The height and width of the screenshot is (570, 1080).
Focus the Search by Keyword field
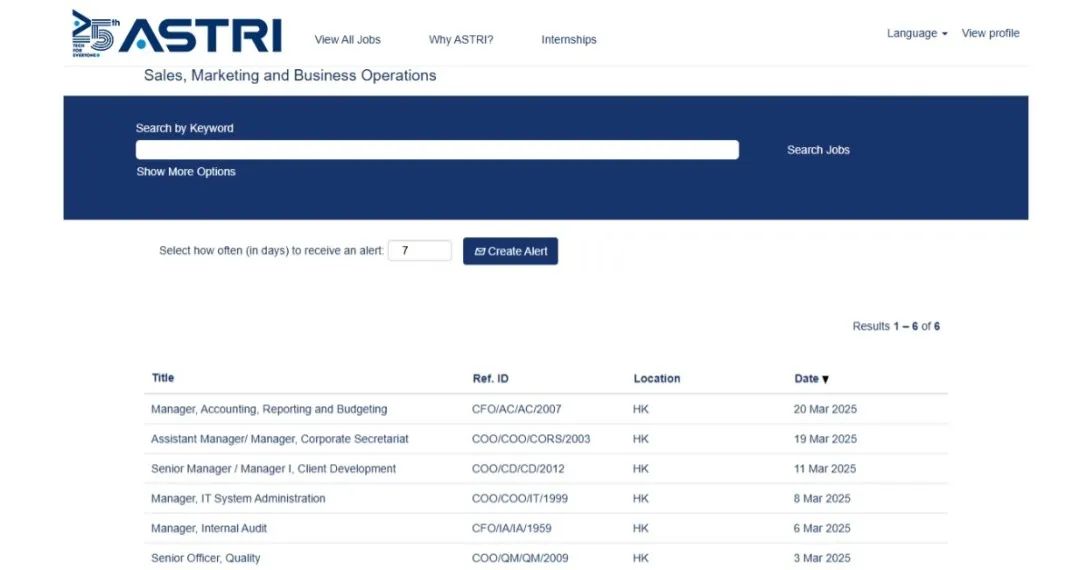pos(437,150)
